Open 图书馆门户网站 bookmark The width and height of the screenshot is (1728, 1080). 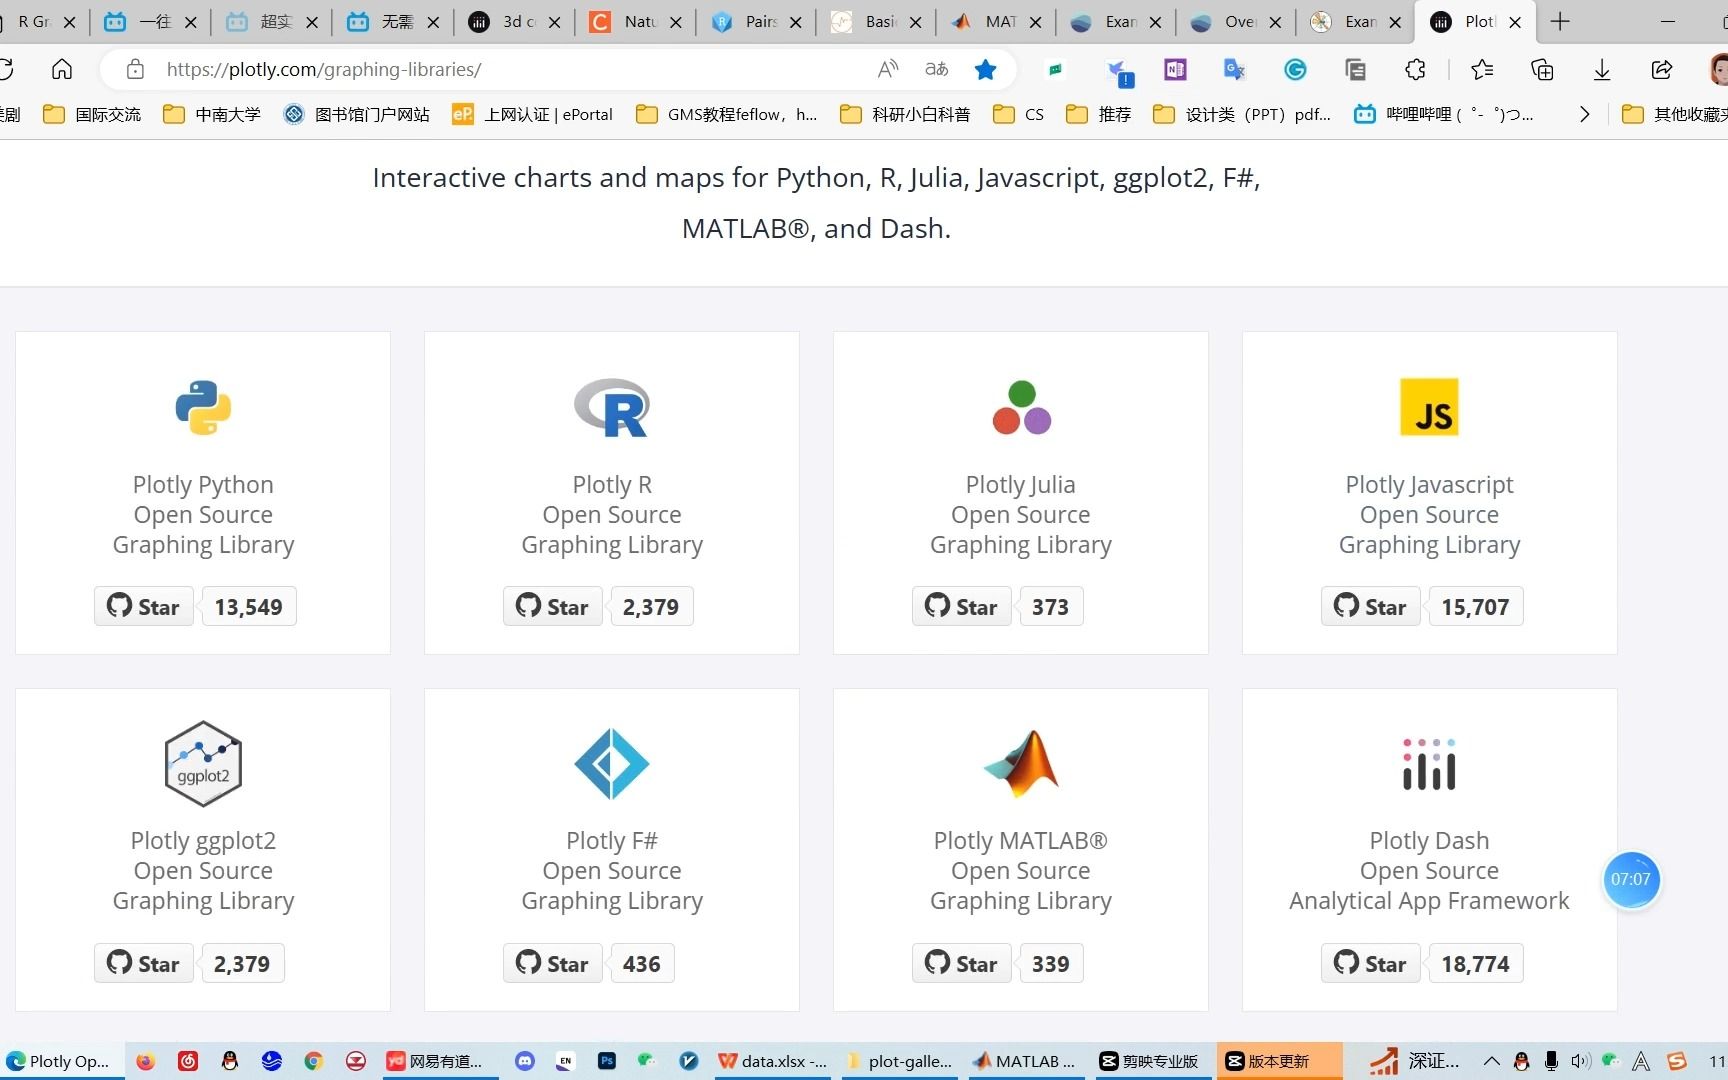(x=357, y=114)
